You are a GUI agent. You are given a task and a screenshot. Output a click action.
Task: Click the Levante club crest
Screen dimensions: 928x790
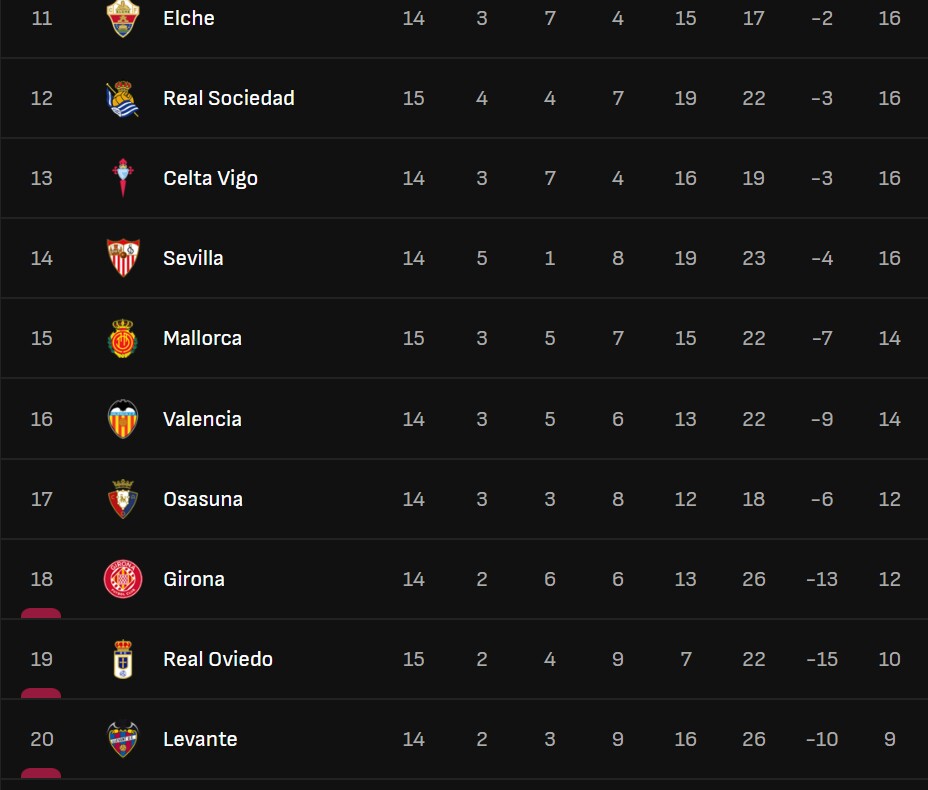(123, 739)
